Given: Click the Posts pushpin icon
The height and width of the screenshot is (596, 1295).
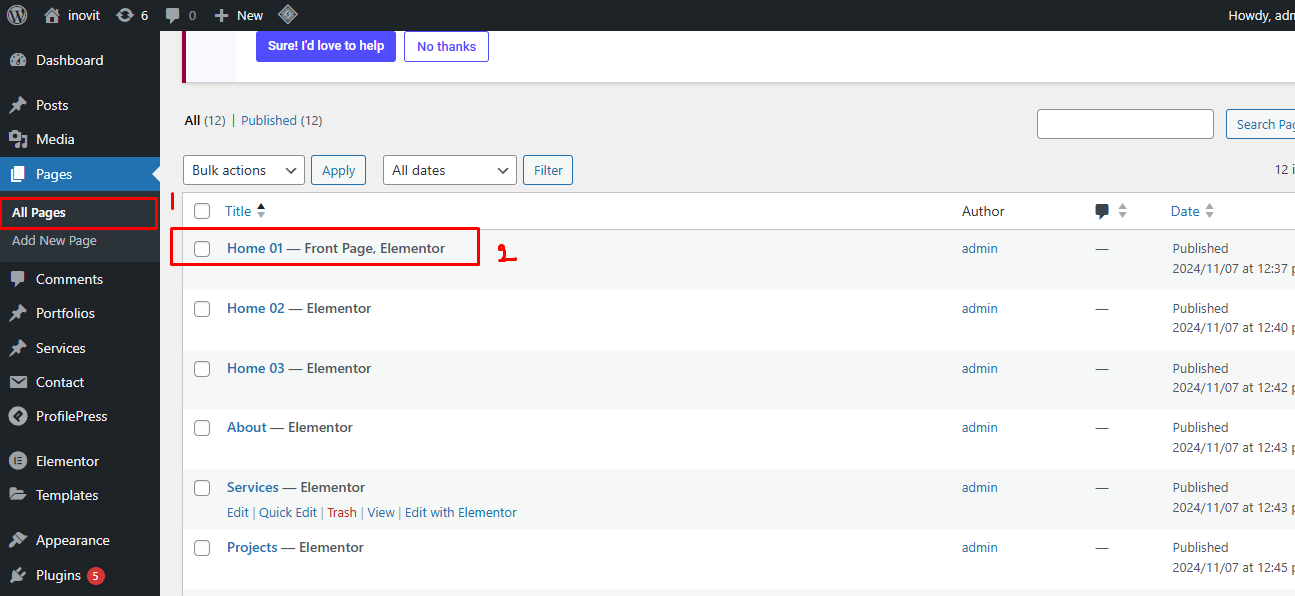Looking at the screenshot, I should coord(18,105).
